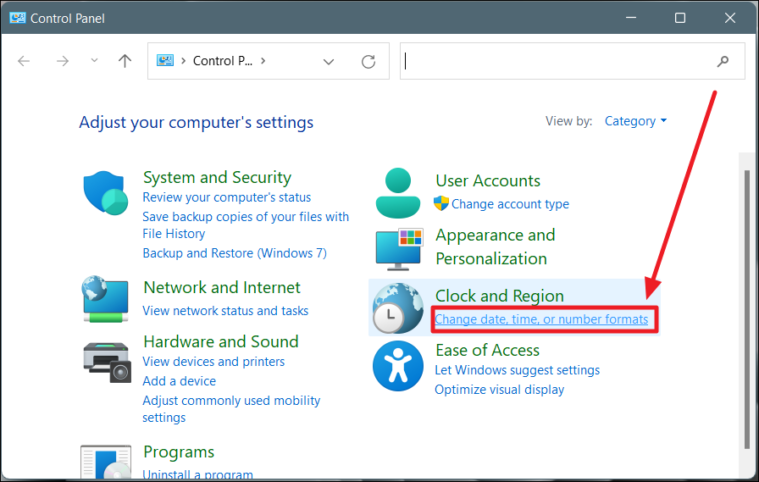The image size is (759, 482).
Task: Refresh the Control Panel address bar
Action: pos(368,61)
